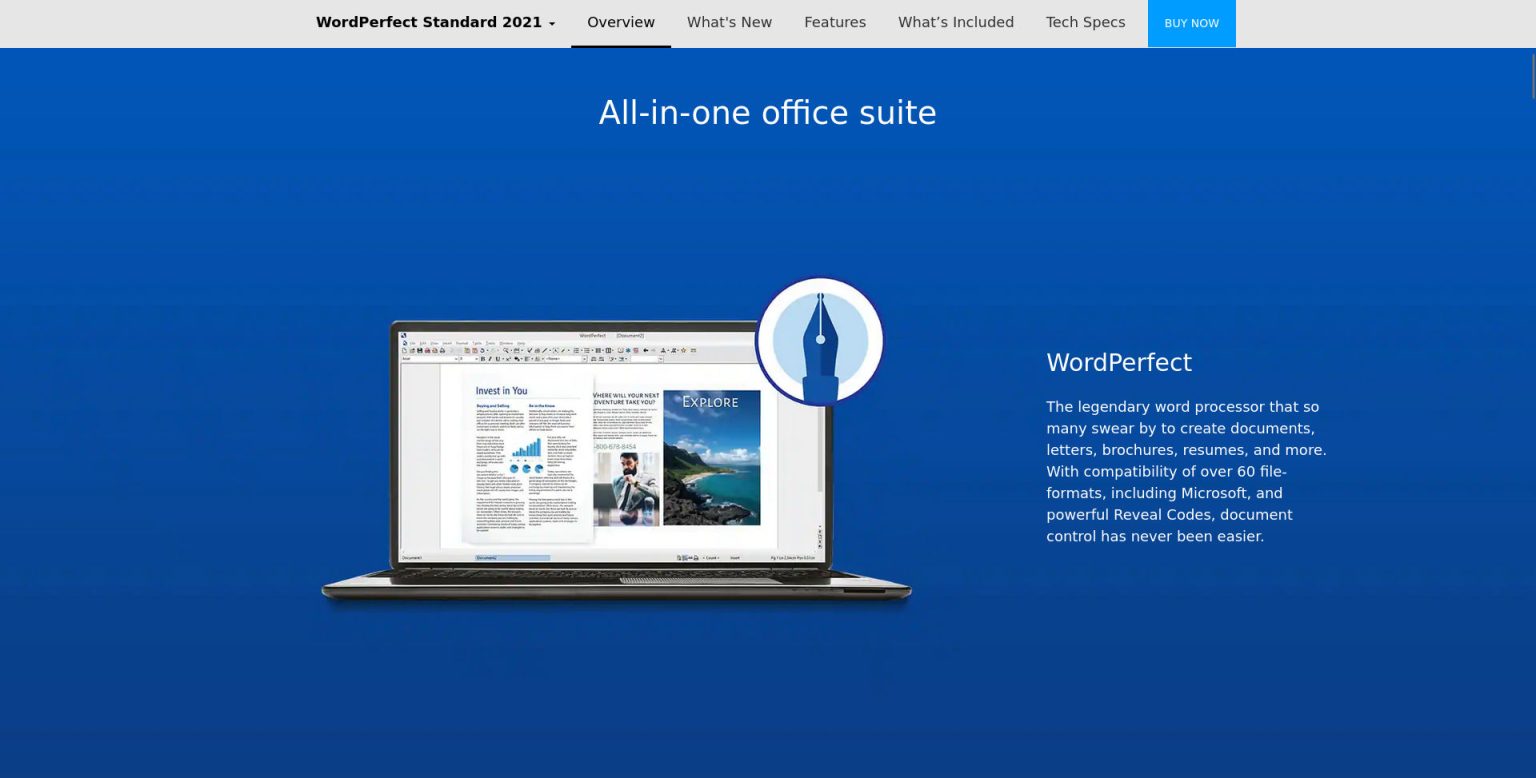Expand the WordPerfect Standard 2021 dropdown

click(x=435, y=23)
